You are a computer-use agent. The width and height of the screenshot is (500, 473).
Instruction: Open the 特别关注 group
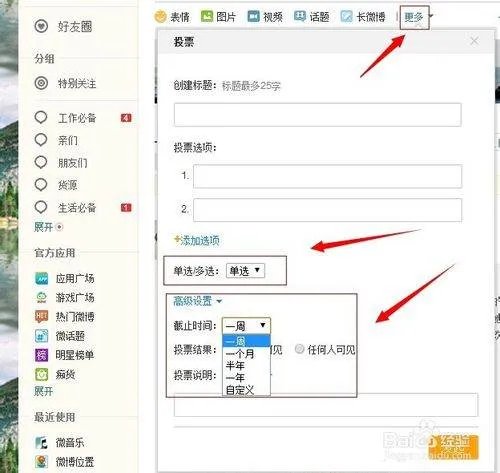coord(77,83)
